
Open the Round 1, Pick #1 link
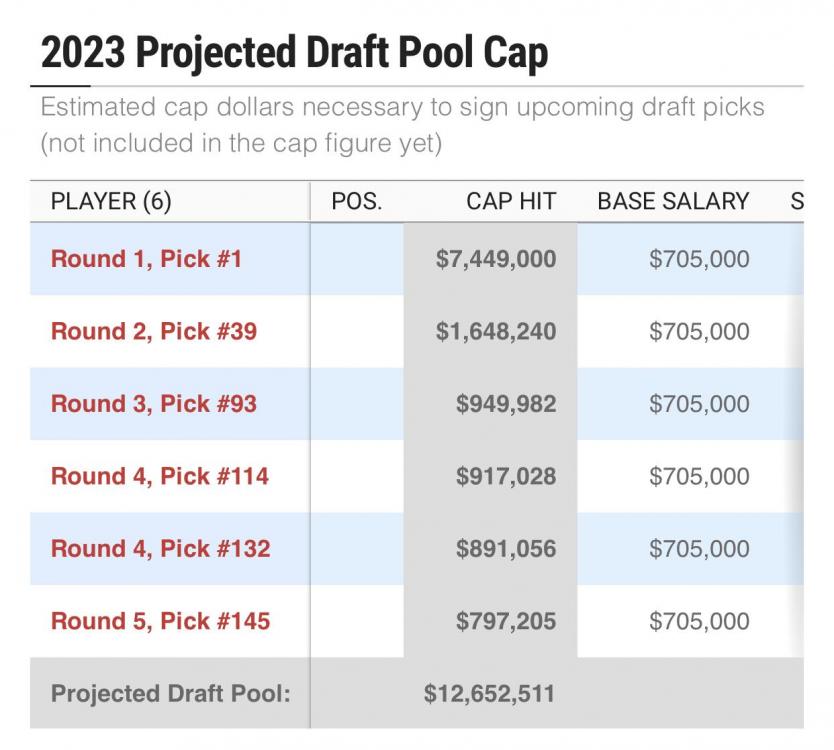tap(147, 259)
